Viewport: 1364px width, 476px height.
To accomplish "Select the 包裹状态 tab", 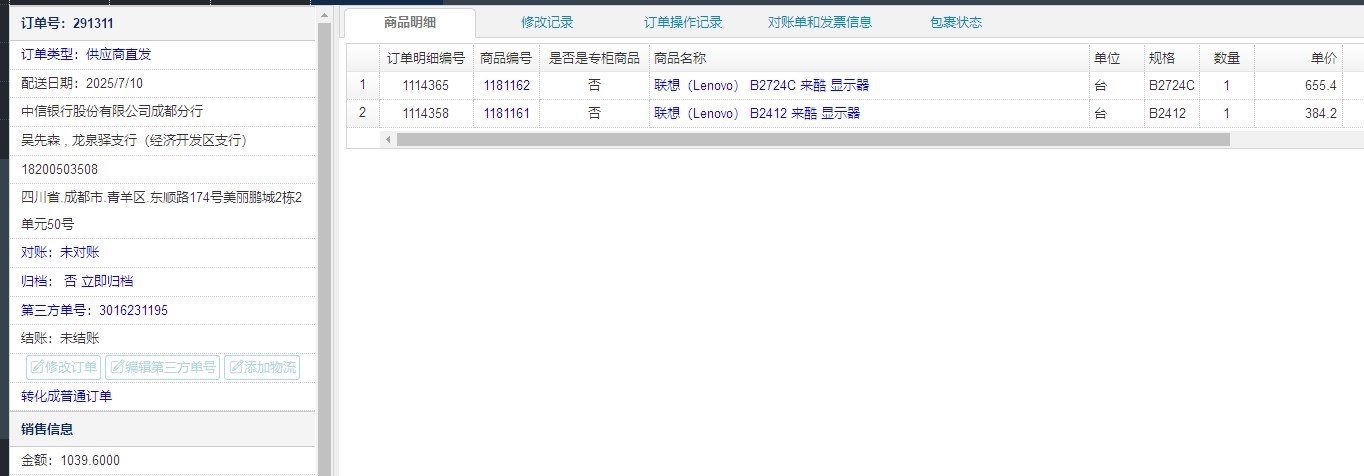I will tap(956, 22).
